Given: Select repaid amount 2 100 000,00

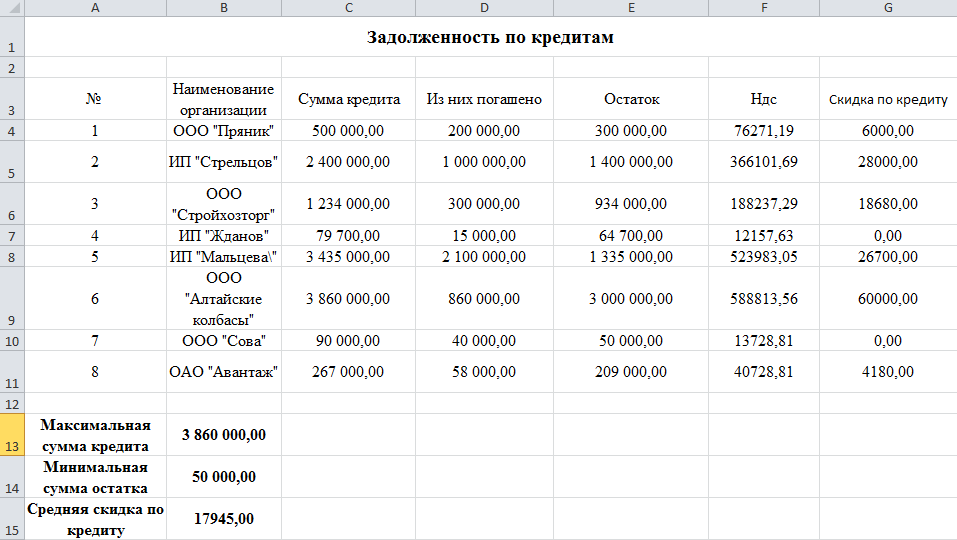Looking at the screenshot, I should [485, 256].
